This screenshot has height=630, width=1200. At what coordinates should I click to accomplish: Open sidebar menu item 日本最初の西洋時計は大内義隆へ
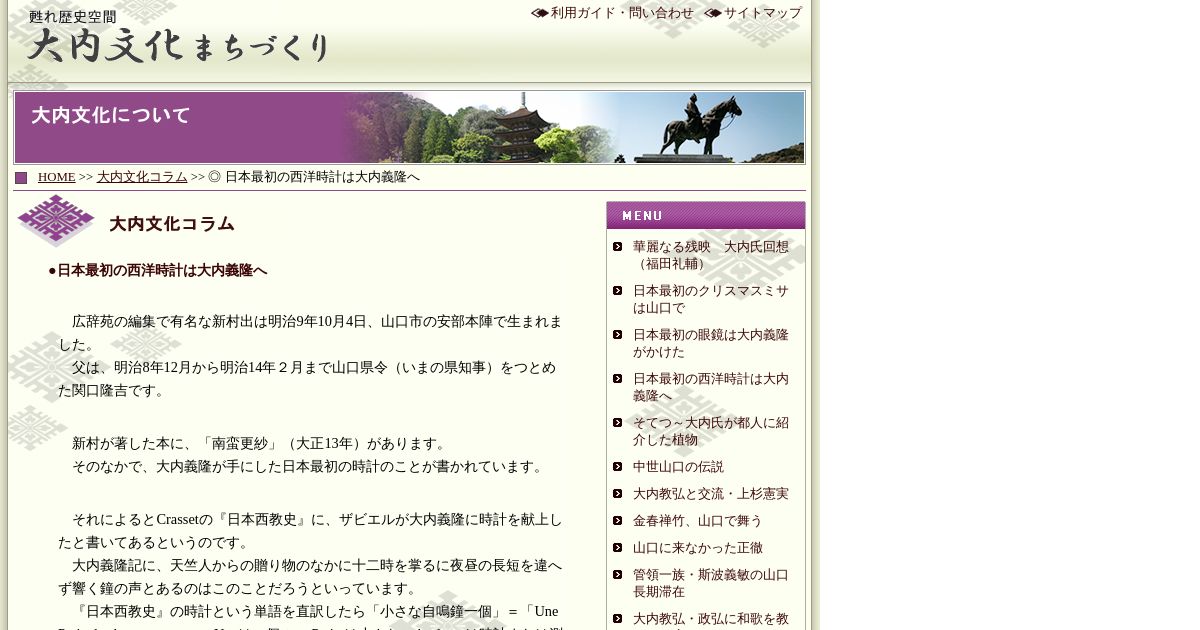(x=711, y=387)
